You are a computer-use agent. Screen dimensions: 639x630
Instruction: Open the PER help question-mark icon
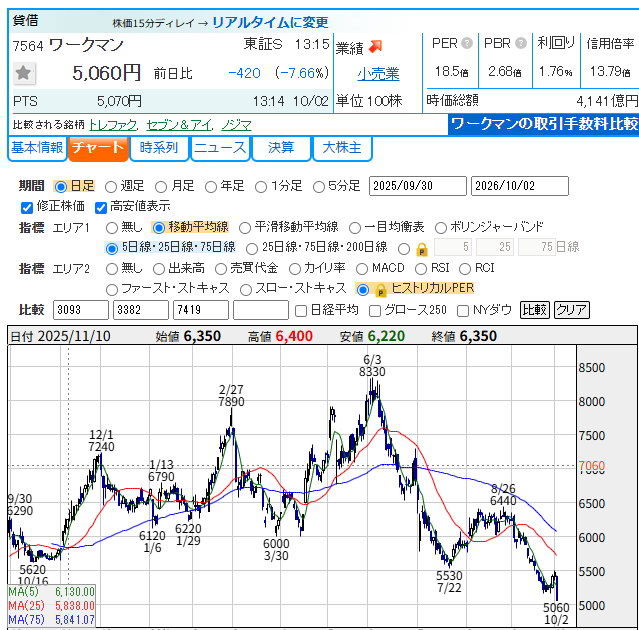point(467,43)
